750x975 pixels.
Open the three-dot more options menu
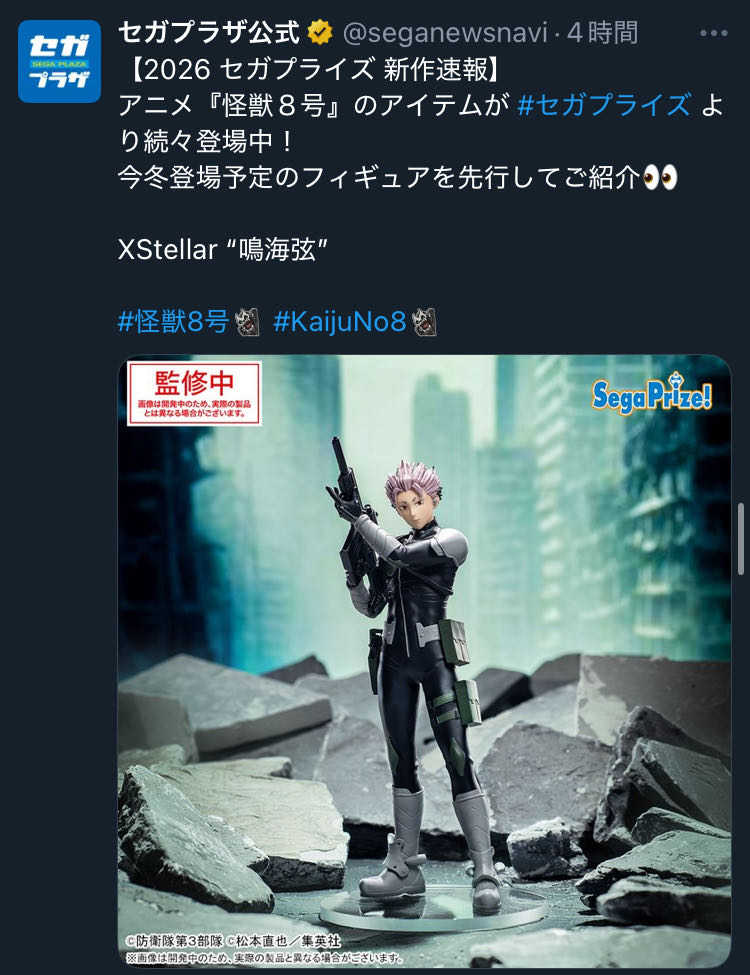point(713,33)
